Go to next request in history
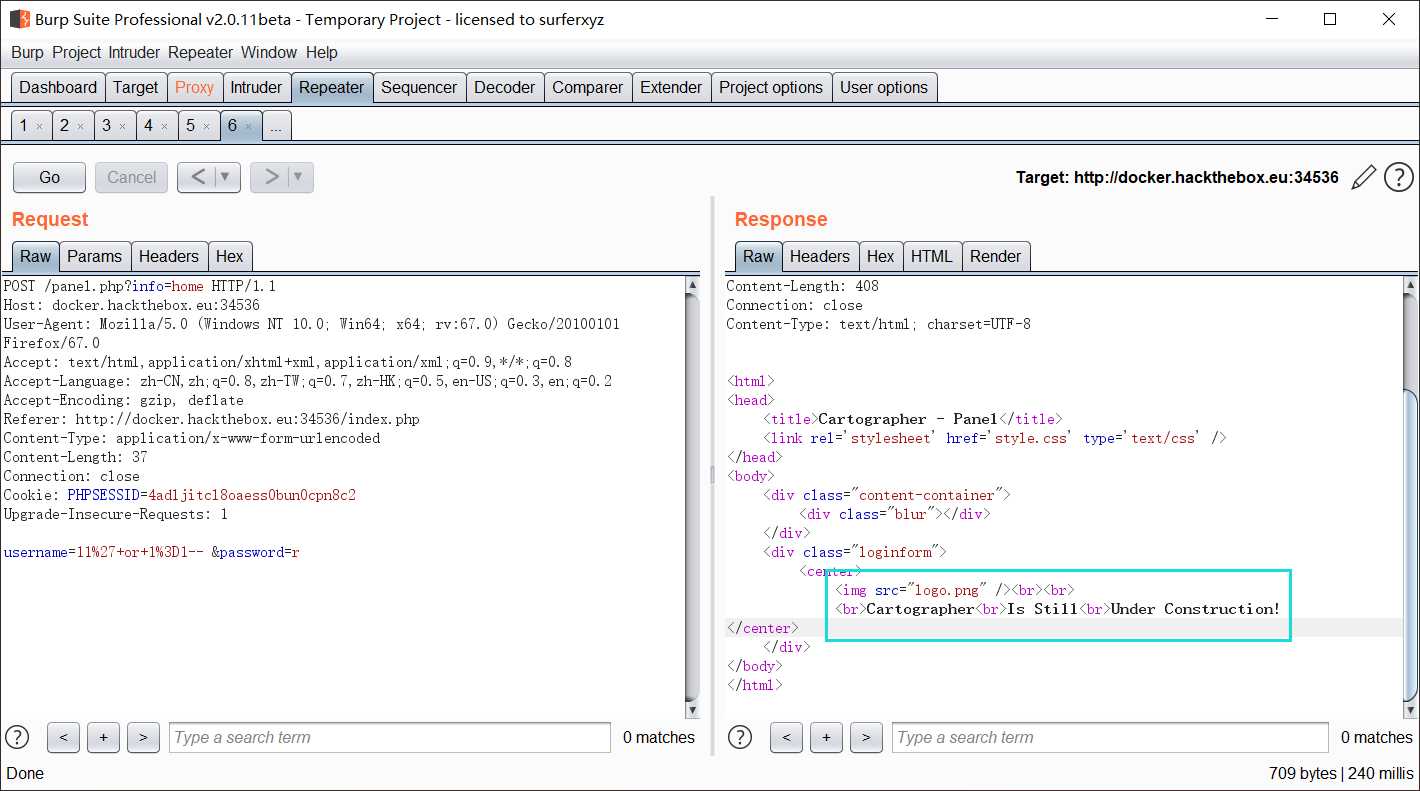Viewport: 1420px width, 791px height. (270, 177)
